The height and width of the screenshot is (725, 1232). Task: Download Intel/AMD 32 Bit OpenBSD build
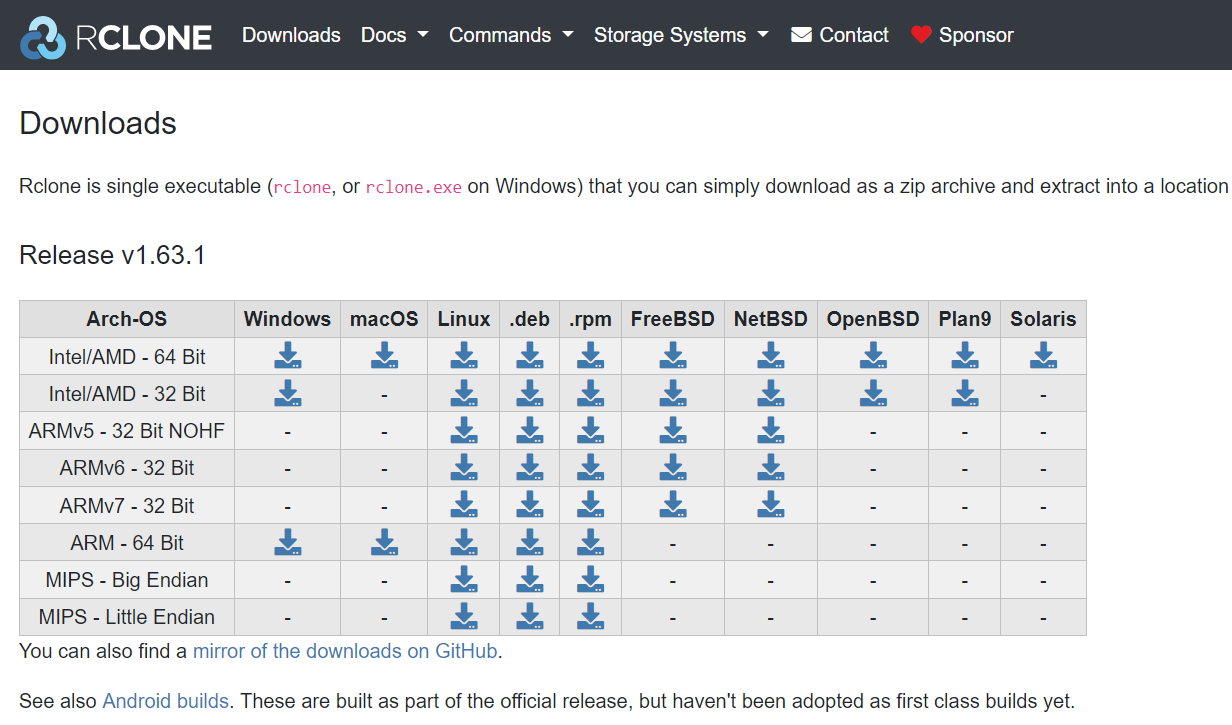(x=873, y=393)
